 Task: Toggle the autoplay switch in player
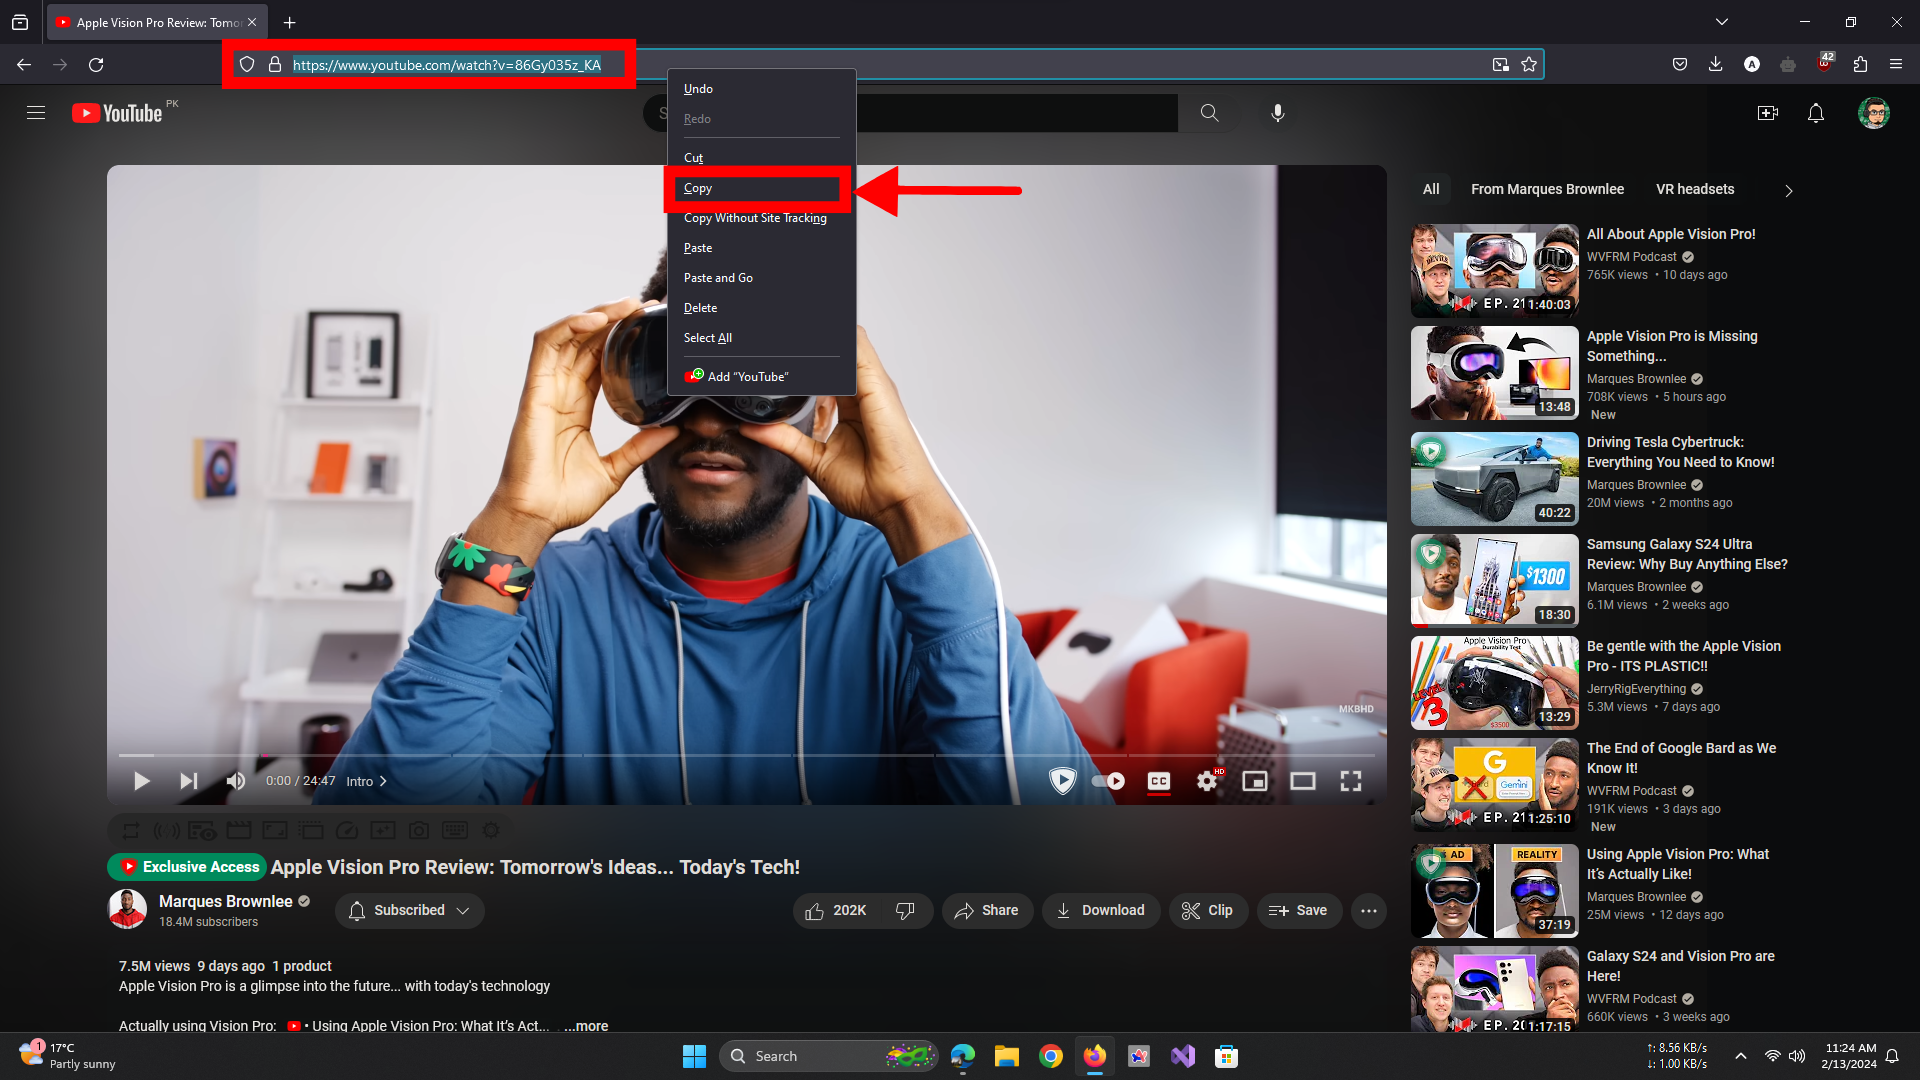[1108, 781]
